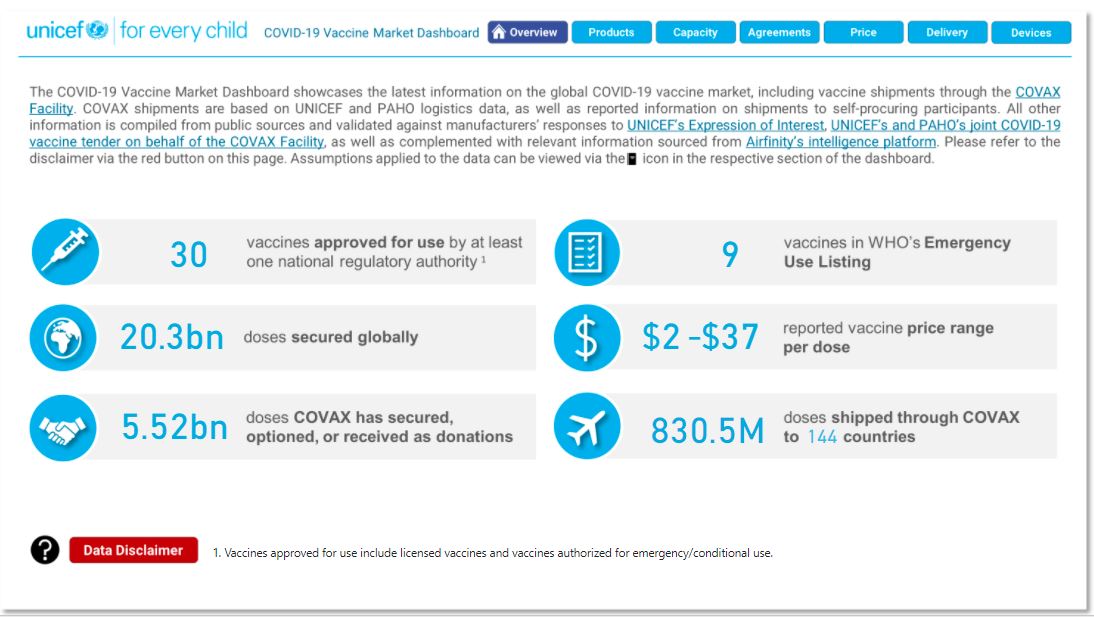This screenshot has width=1094, height=617.
Task: Click the '20.3bn' doses figure
Action: [x=172, y=337]
